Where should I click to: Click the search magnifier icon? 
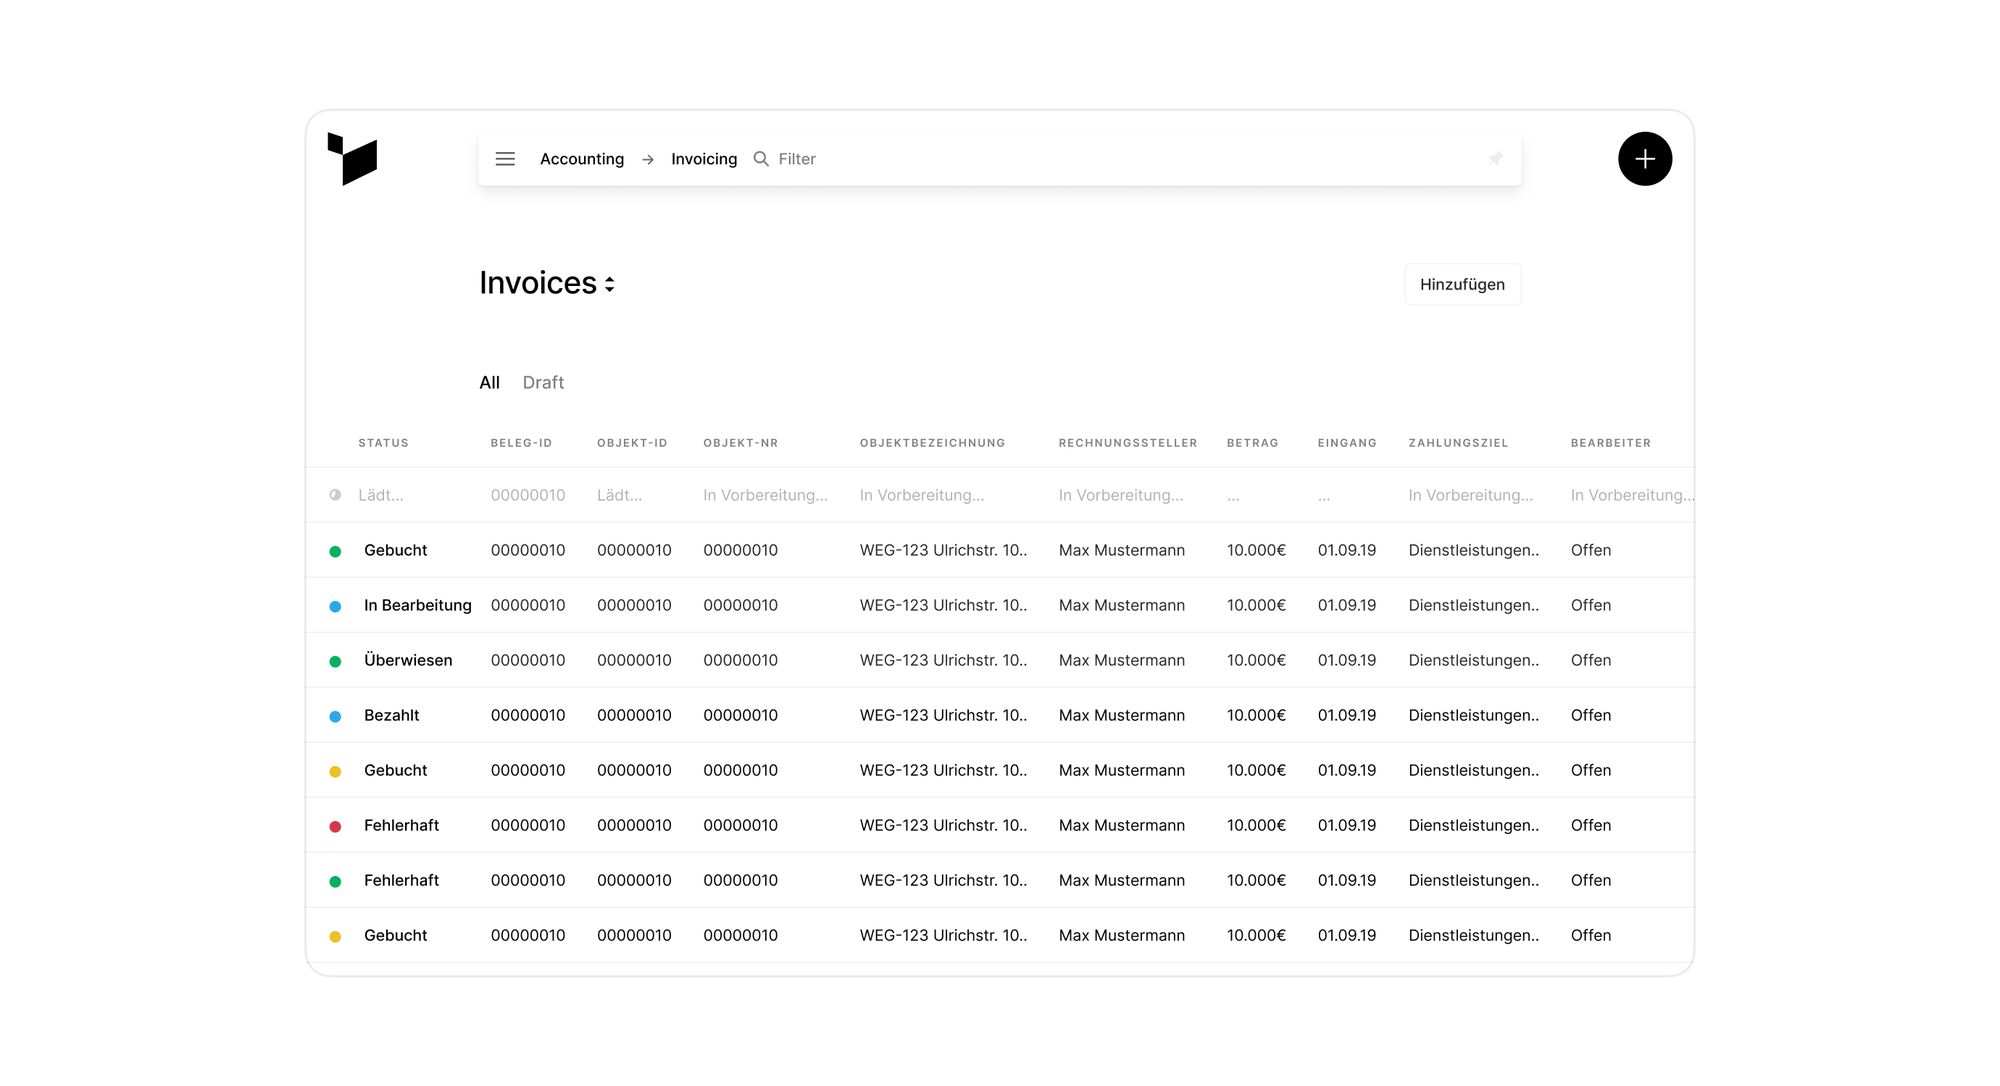(761, 159)
